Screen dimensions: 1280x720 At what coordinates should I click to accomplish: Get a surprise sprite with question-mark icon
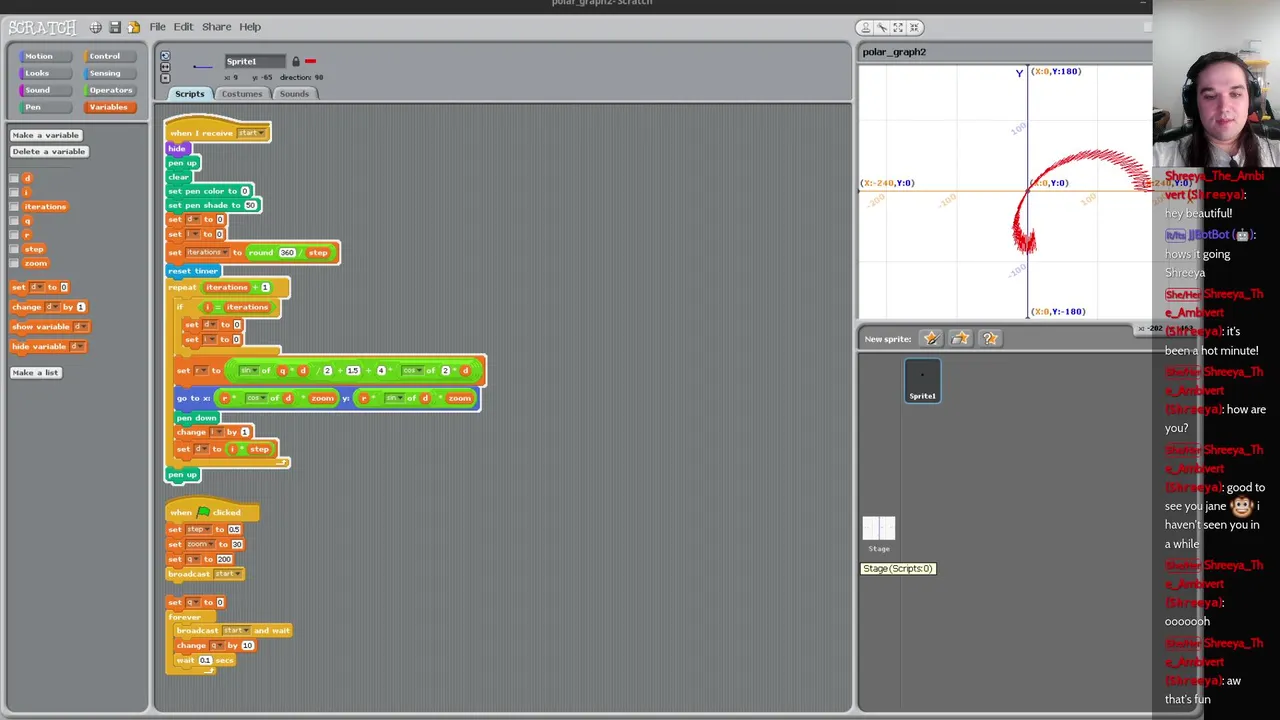tap(989, 338)
